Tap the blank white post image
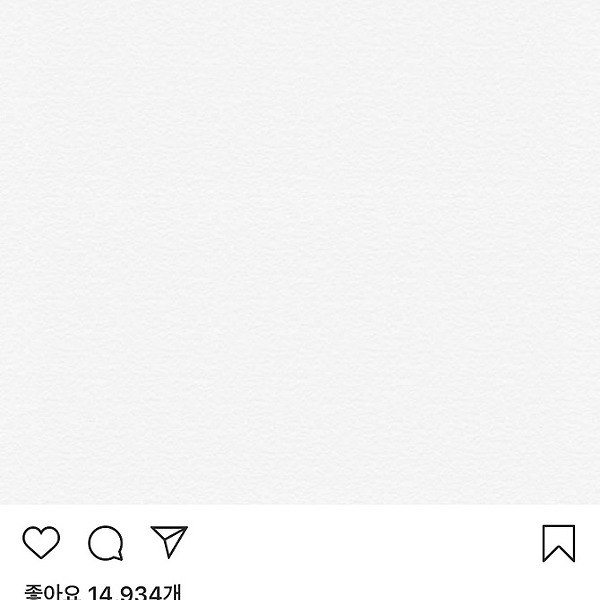This screenshot has height=600, width=600. [x=300, y=252]
